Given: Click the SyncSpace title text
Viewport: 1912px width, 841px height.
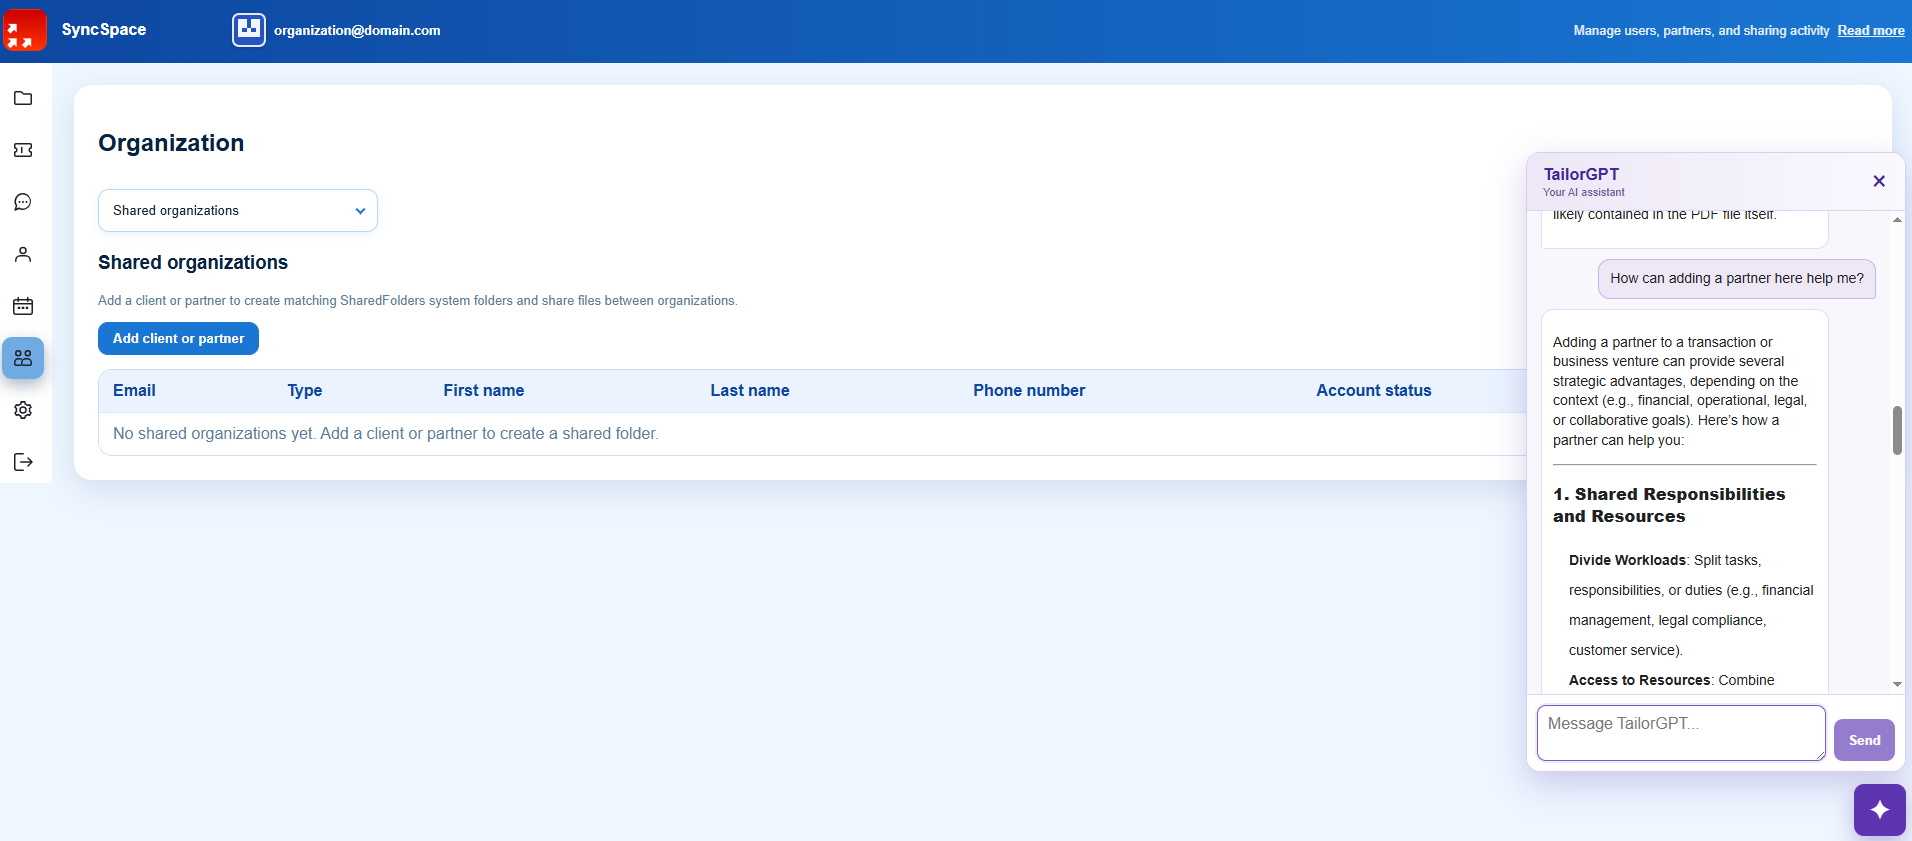Looking at the screenshot, I should pos(104,29).
